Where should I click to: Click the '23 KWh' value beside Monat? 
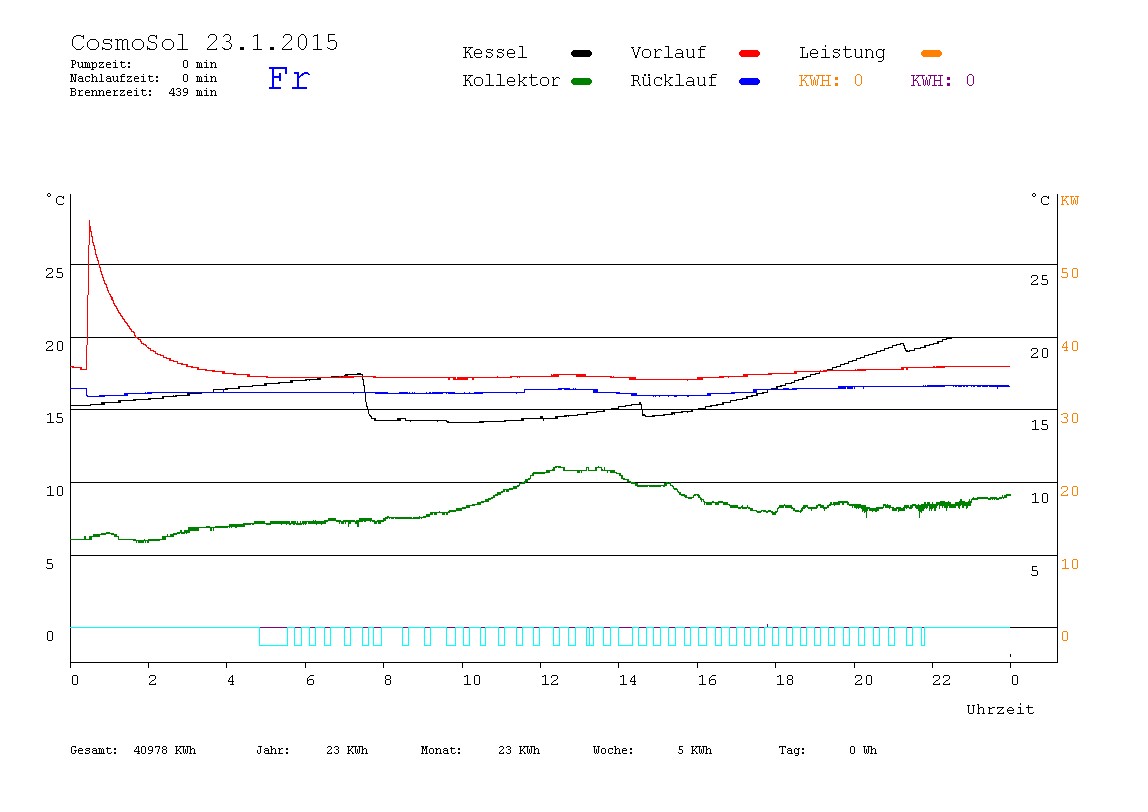click(x=519, y=750)
